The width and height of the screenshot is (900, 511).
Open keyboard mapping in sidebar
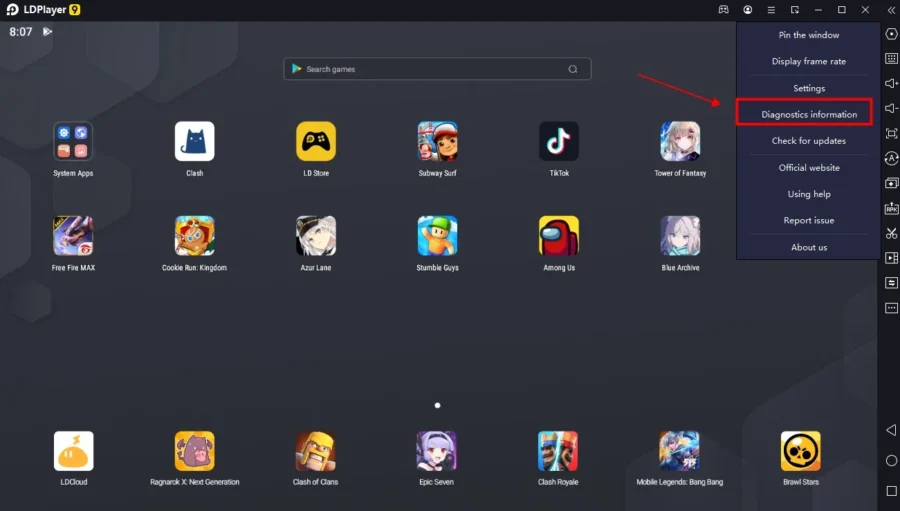pyautogui.click(x=891, y=59)
